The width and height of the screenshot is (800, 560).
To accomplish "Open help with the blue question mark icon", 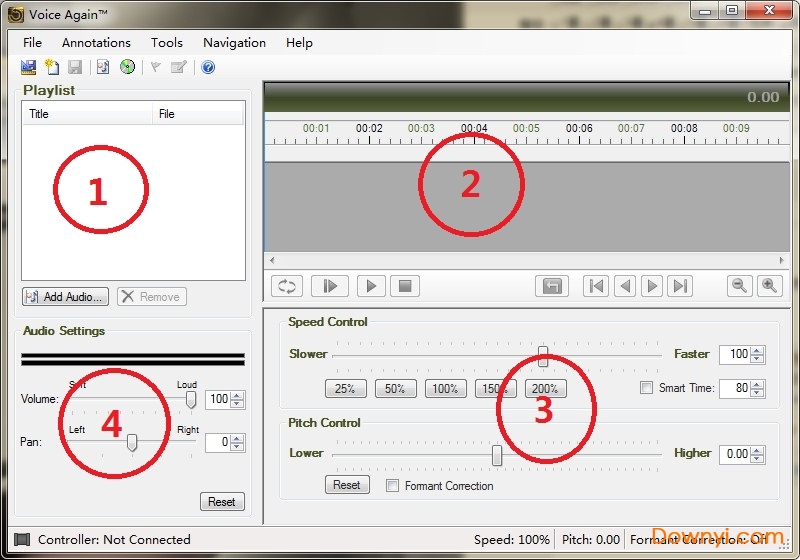I will (208, 67).
